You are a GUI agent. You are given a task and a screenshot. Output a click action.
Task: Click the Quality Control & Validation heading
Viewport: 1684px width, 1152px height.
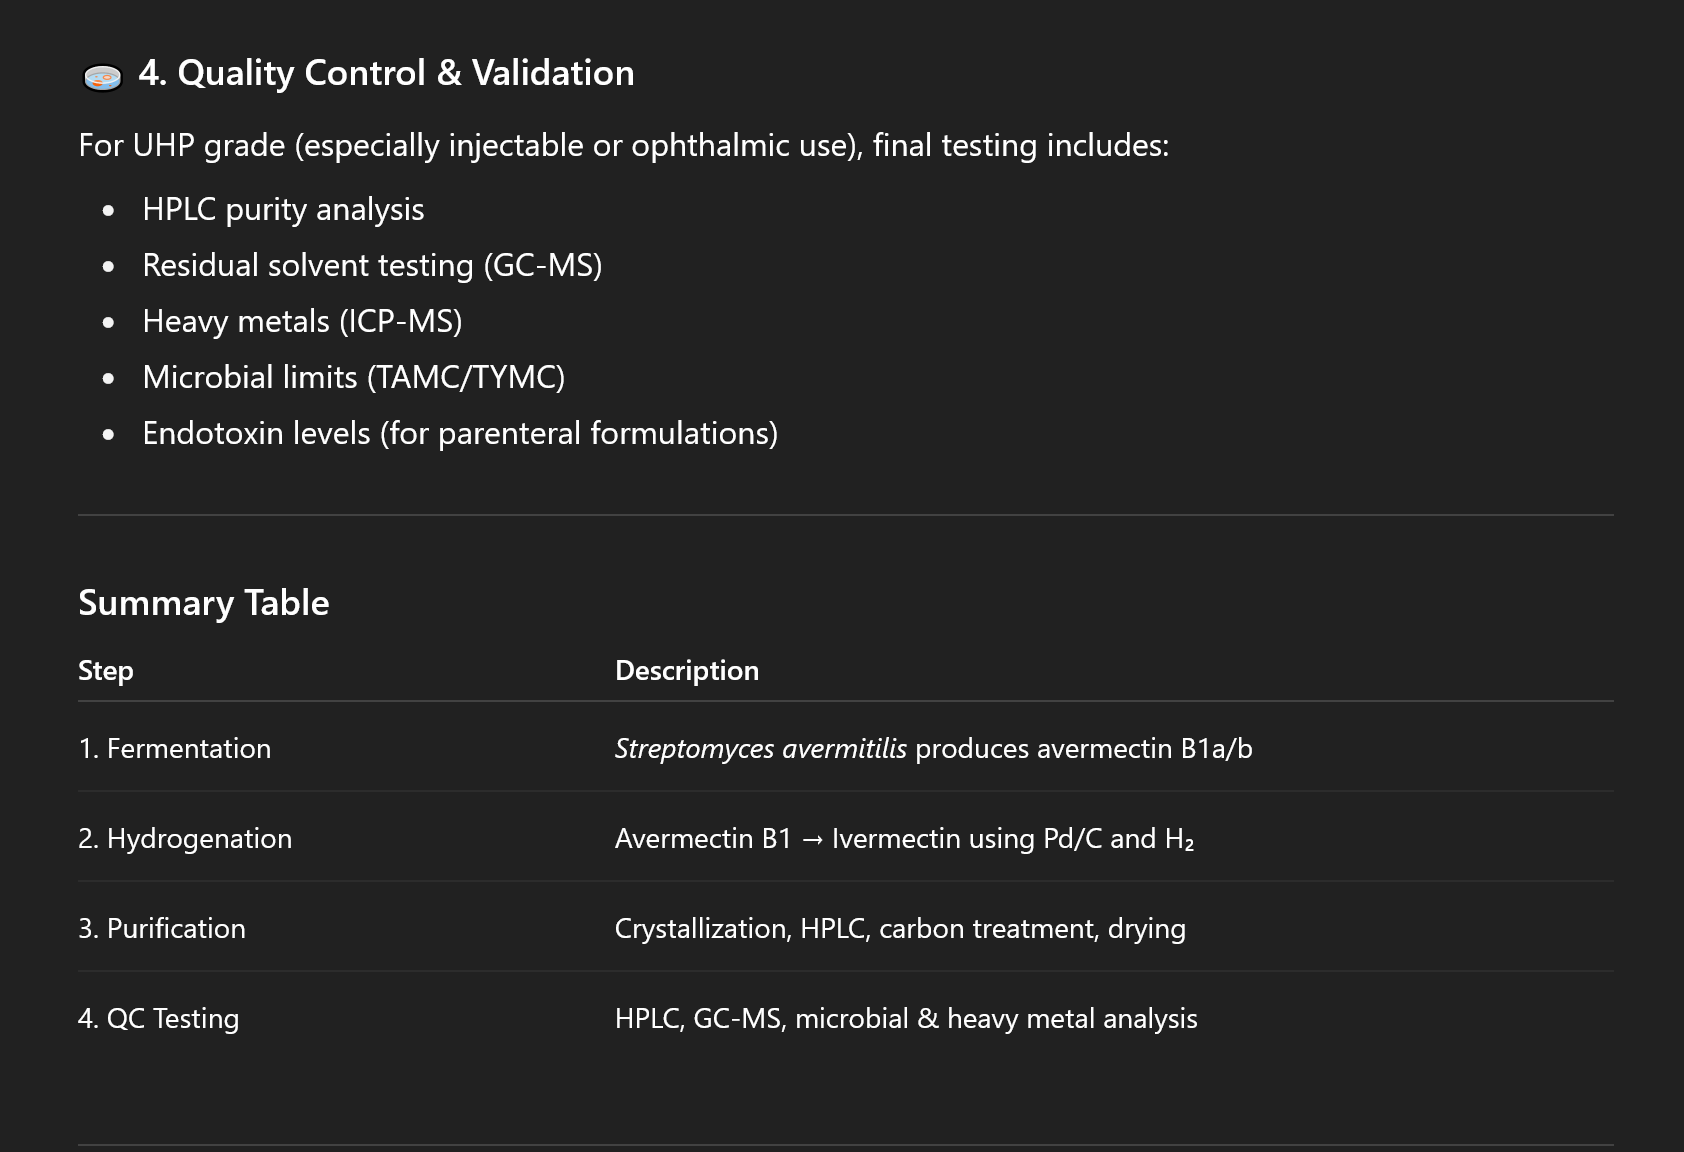pos(386,73)
